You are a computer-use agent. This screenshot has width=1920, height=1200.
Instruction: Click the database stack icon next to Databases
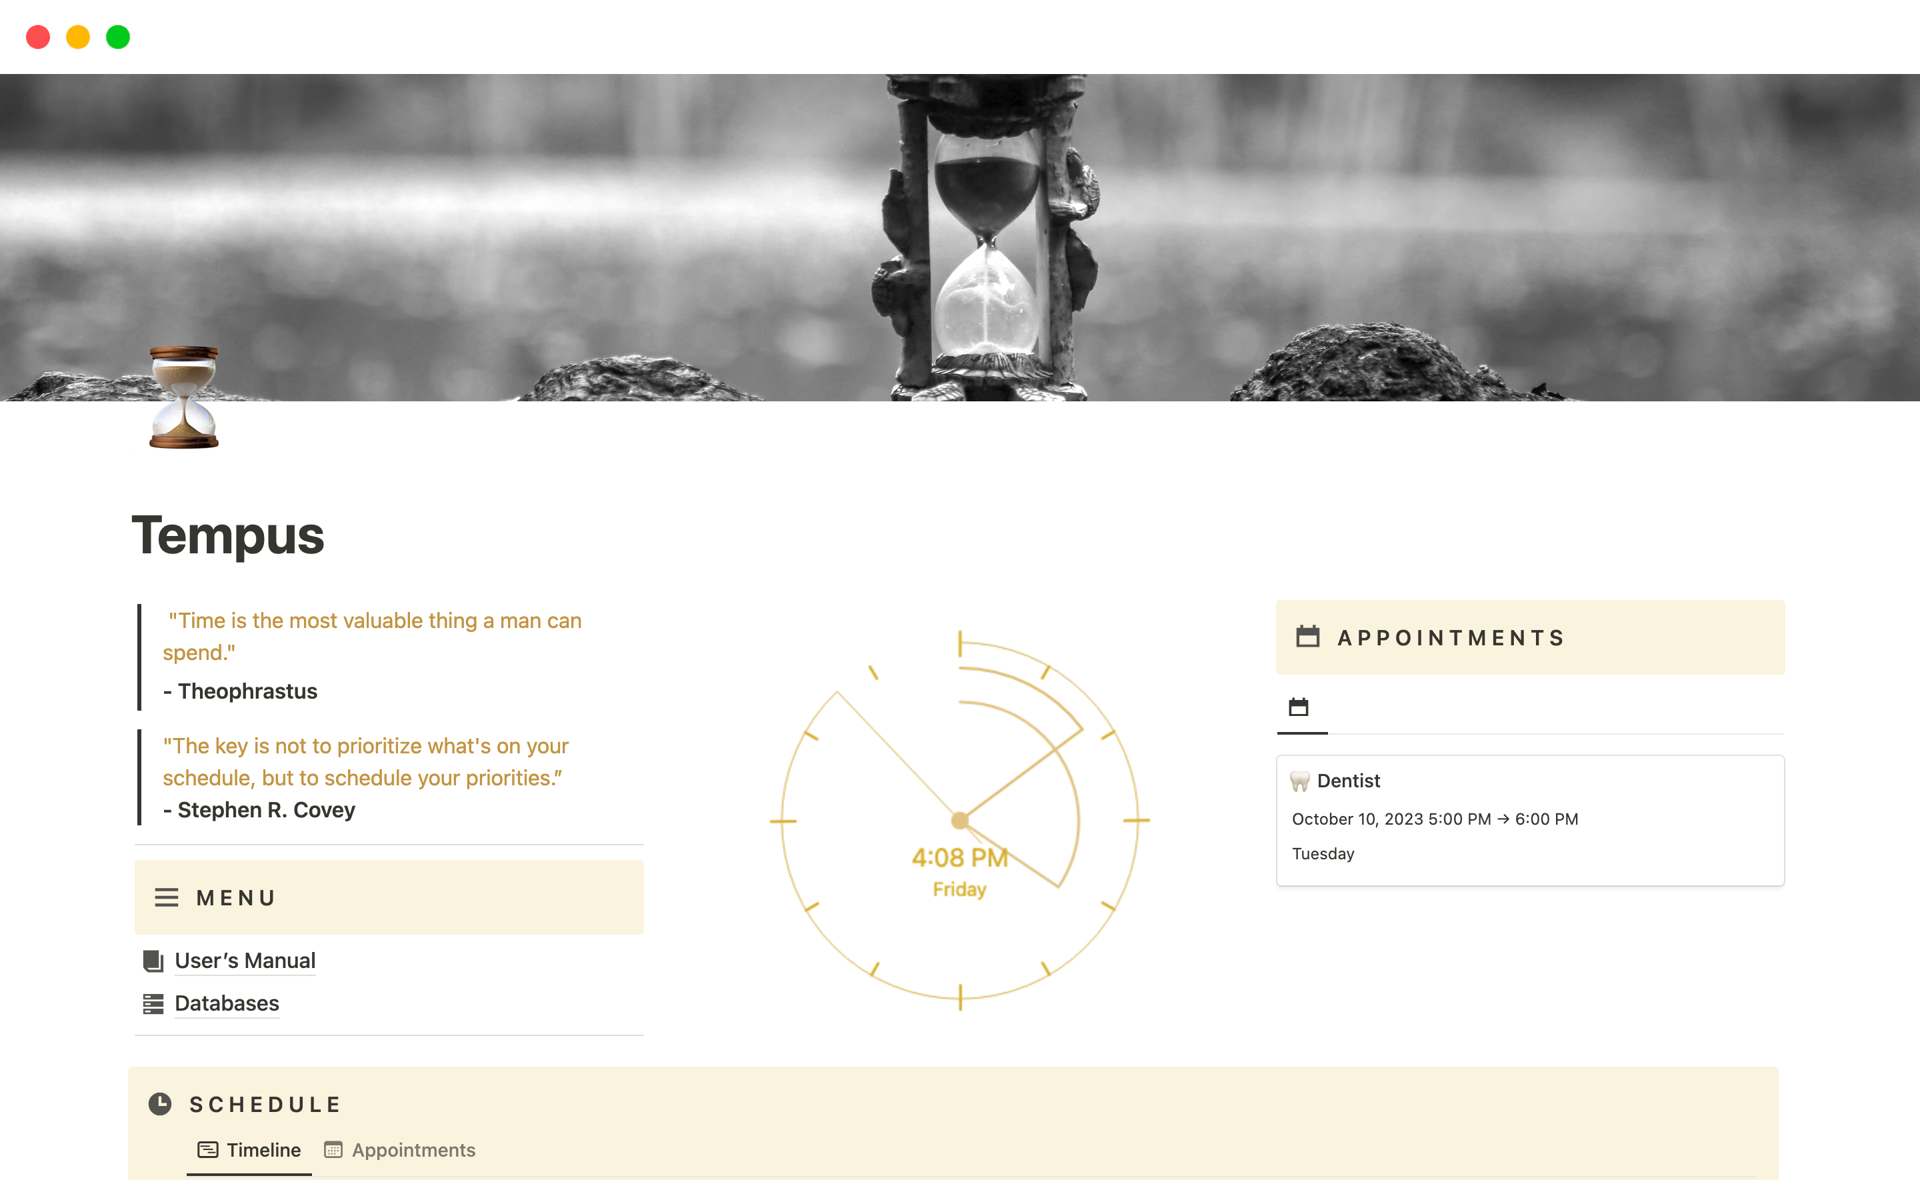coord(155,1001)
